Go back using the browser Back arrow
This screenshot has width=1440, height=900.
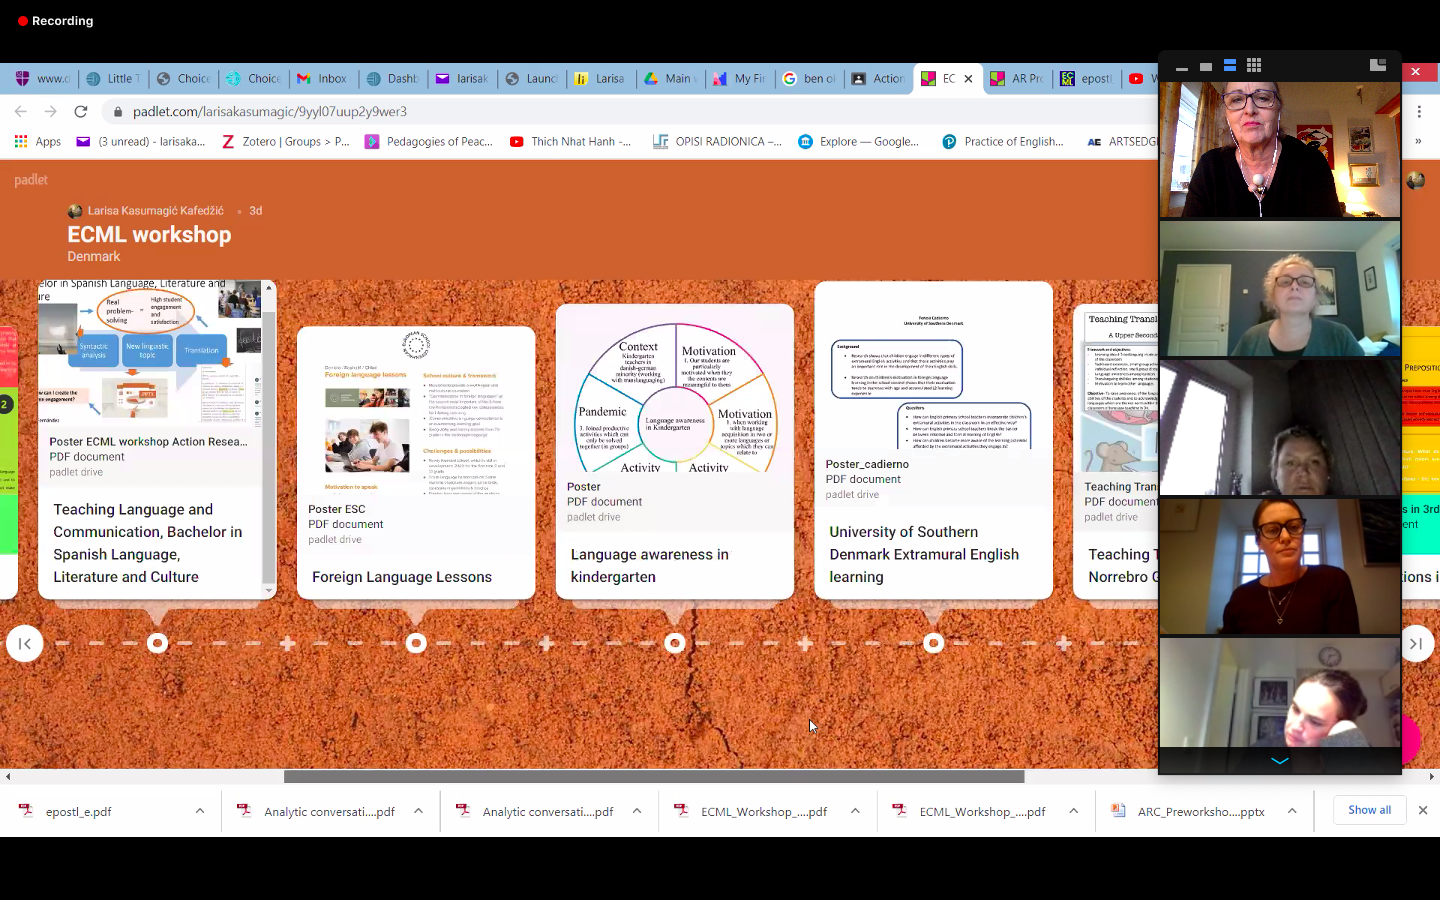(x=21, y=111)
